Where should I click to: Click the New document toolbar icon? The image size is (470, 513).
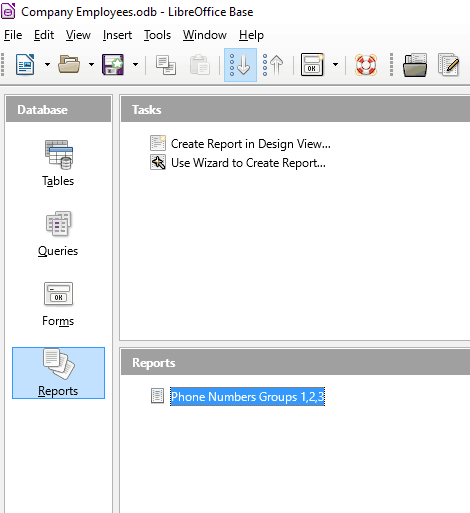pyautogui.click(x=25, y=65)
